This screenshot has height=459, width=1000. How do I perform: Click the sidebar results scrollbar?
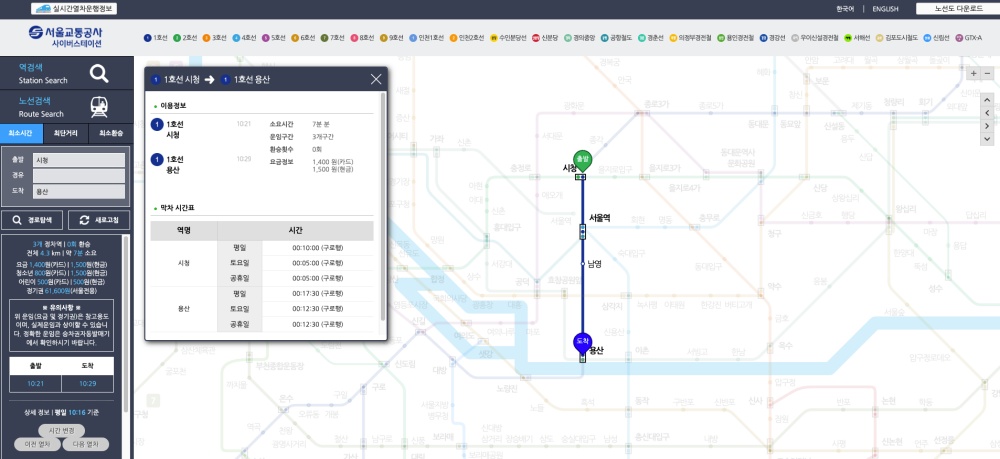pos(126,324)
